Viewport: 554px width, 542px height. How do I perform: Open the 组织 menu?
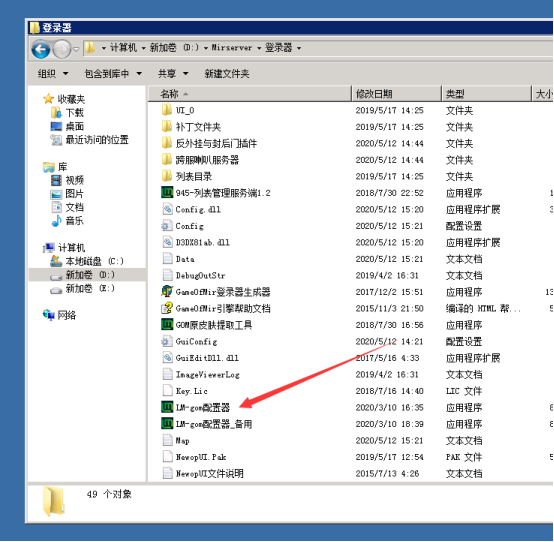(x=53, y=73)
